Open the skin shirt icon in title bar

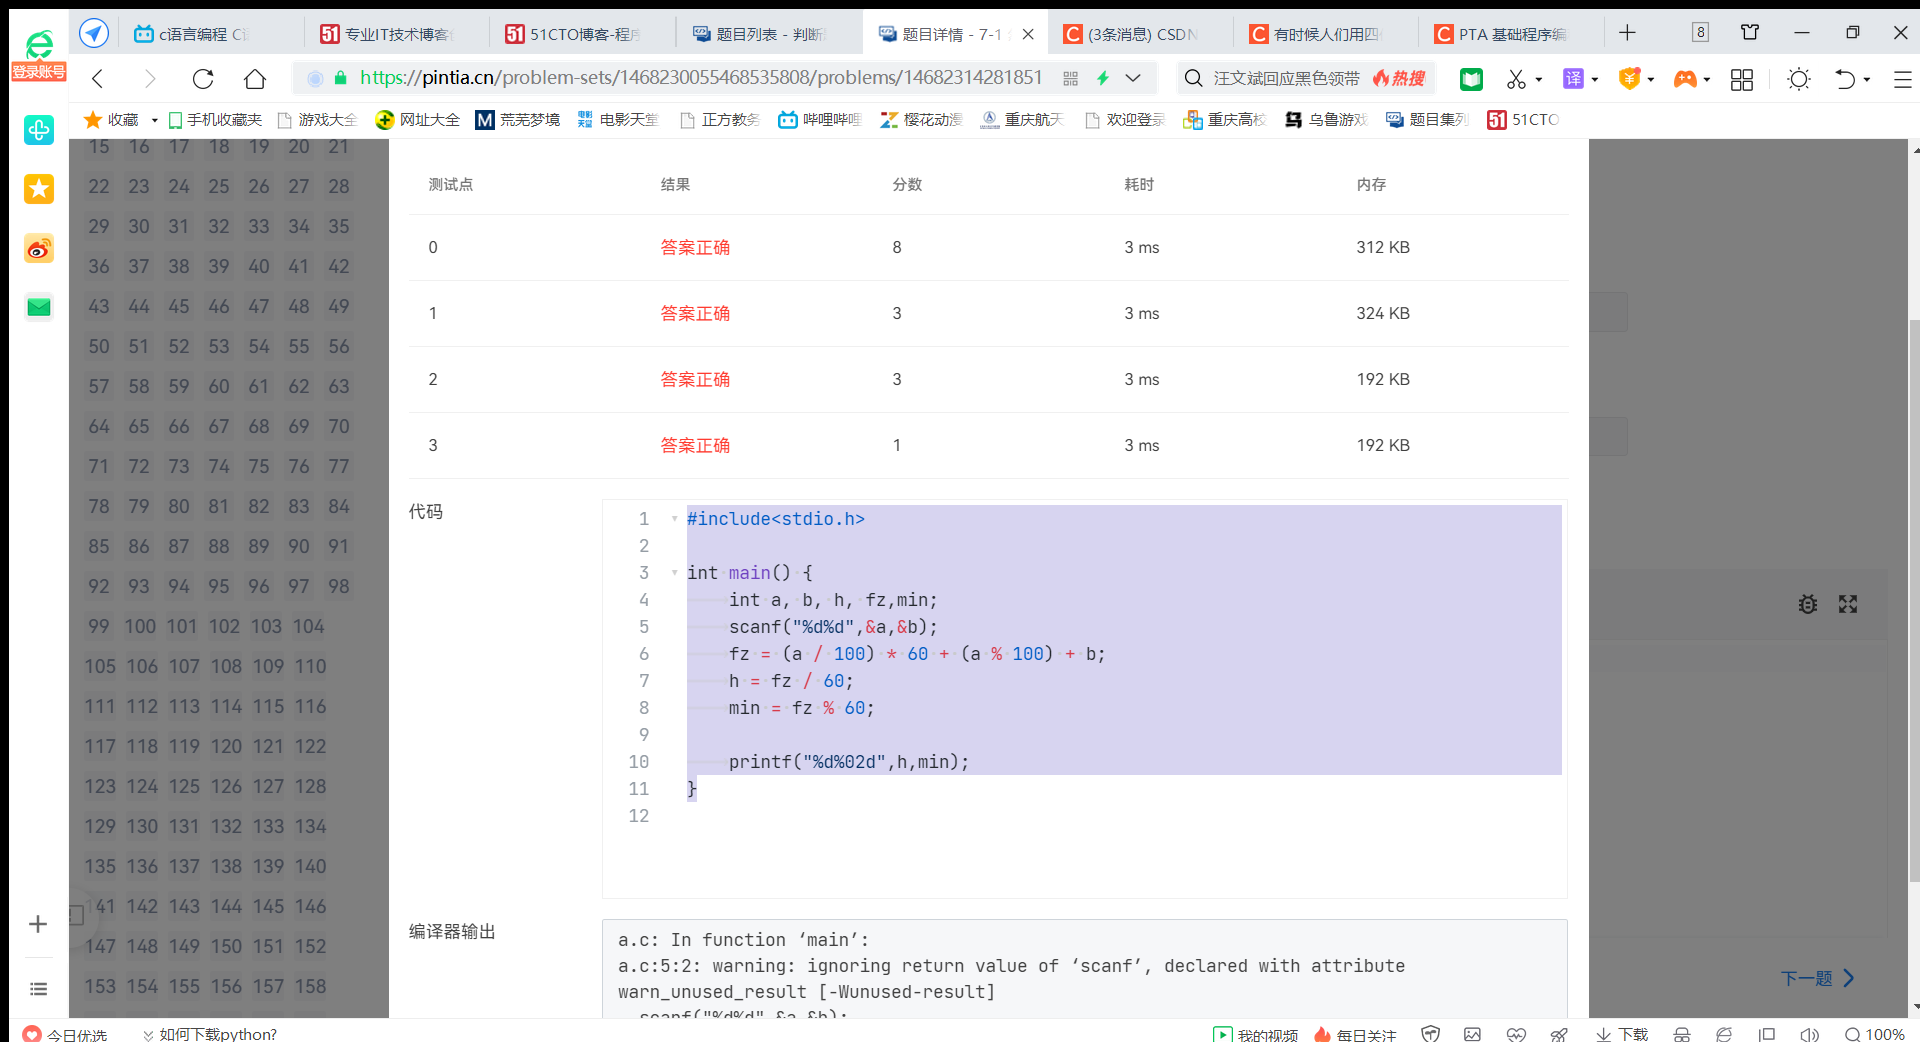[x=1750, y=32]
